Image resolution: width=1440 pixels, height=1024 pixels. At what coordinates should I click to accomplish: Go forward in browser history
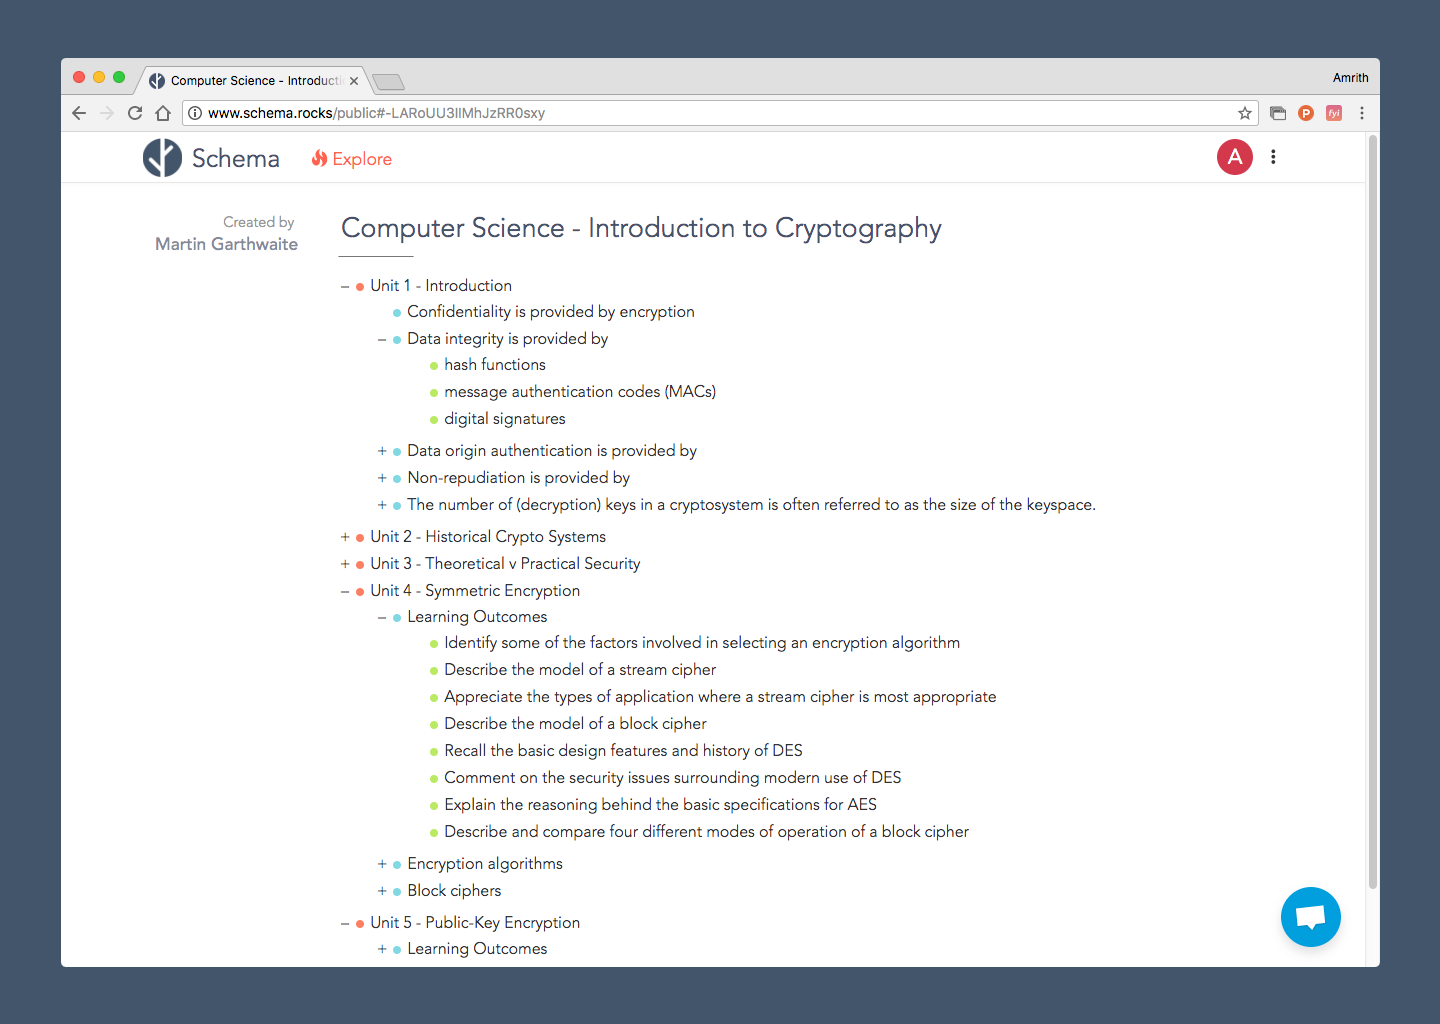point(107,113)
